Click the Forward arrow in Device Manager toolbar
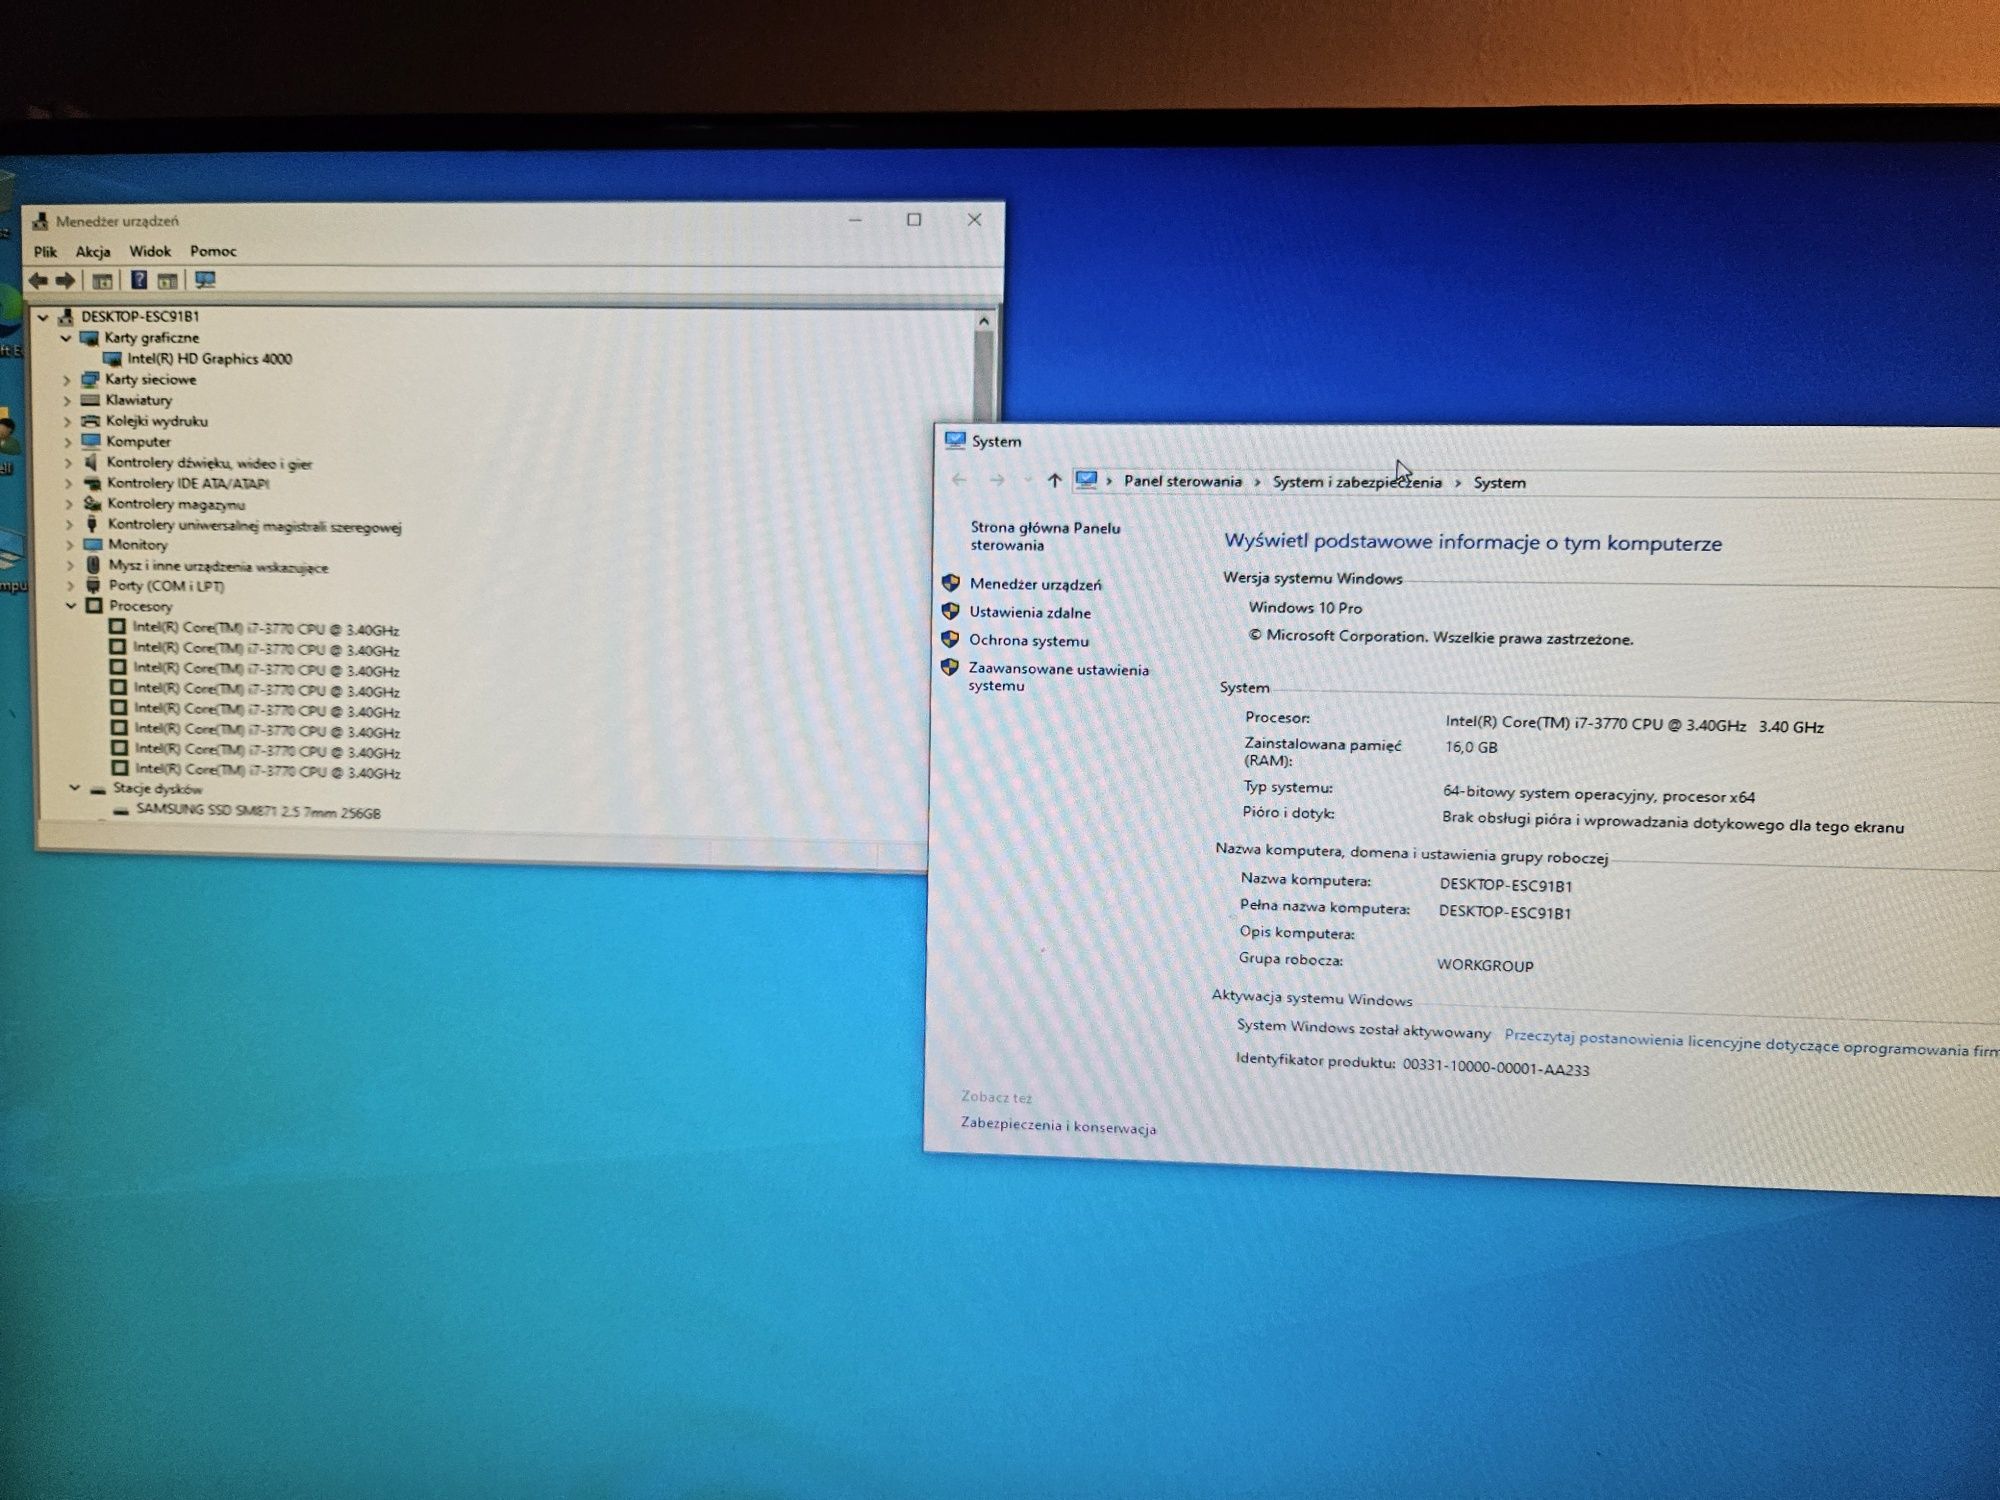Viewport: 2000px width, 1500px height. pyautogui.click(x=65, y=281)
